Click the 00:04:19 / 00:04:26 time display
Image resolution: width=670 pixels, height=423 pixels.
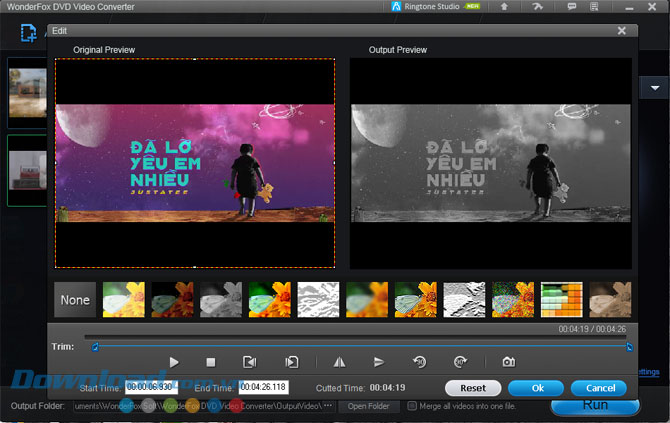pyautogui.click(x=592, y=329)
